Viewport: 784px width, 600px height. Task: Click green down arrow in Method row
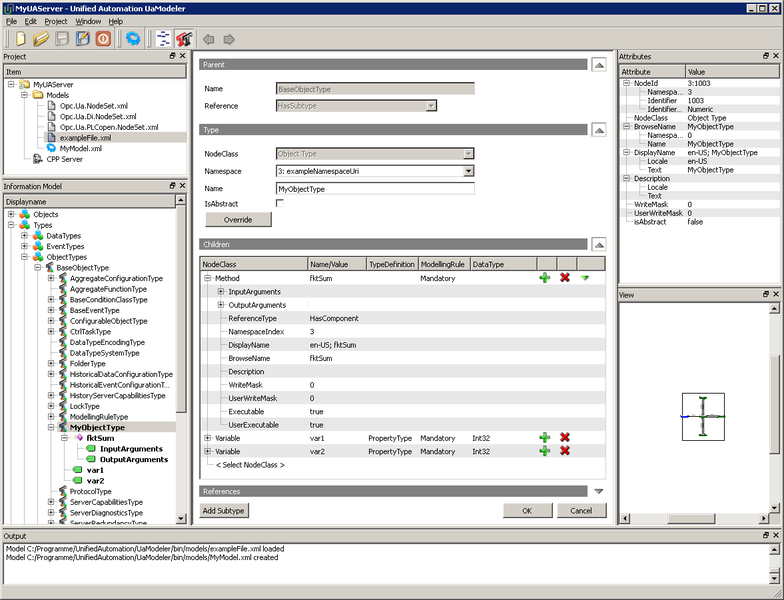pyautogui.click(x=585, y=277)
